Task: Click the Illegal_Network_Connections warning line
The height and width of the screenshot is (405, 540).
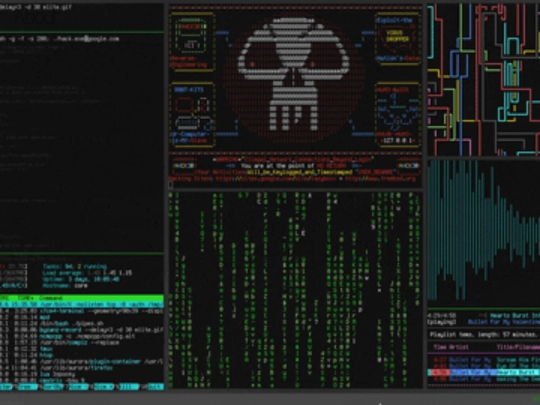Action: [293, 159]
